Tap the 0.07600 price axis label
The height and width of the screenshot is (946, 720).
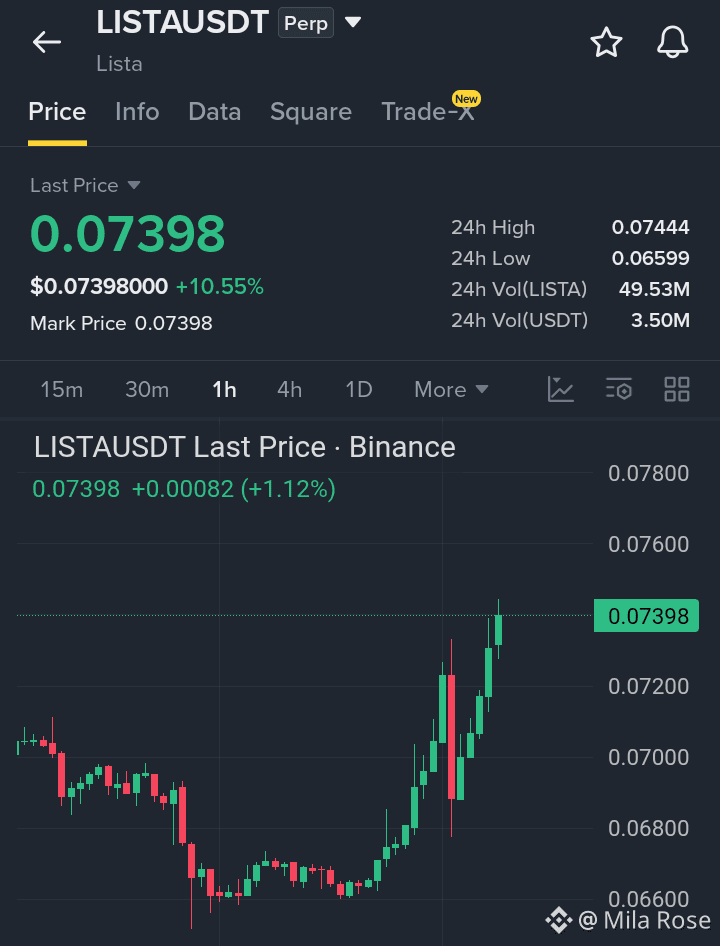[649, 544]
